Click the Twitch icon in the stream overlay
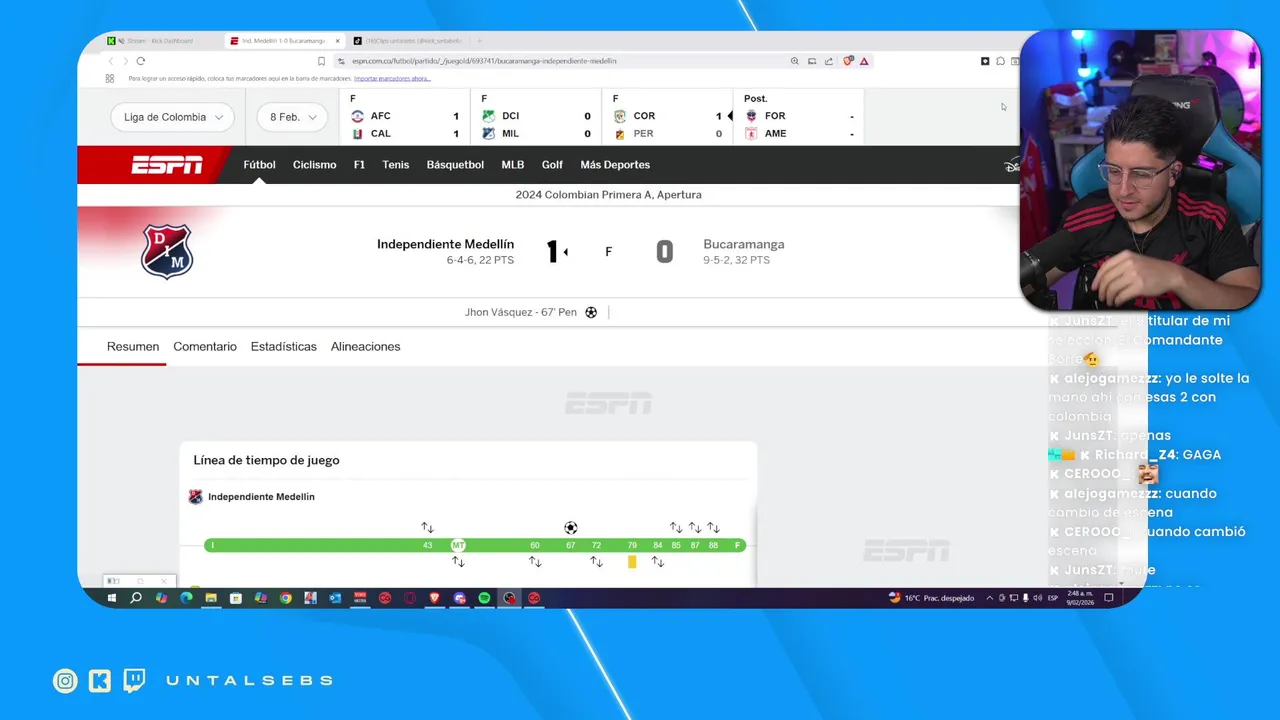The image size is (1280, 720). (134, 681)
